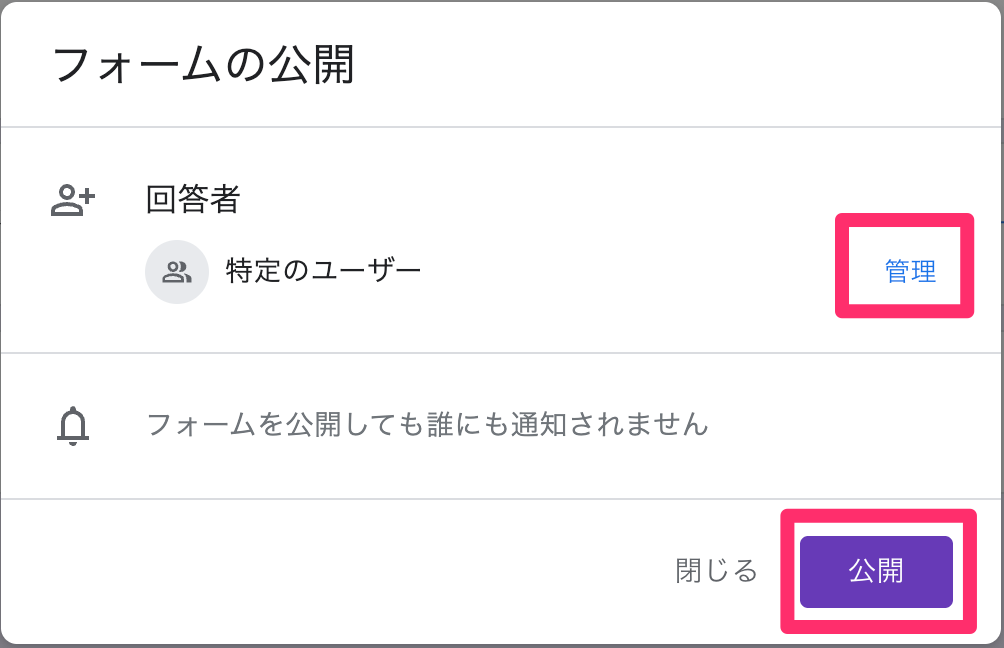Click the 回答者 section heading
This screenshot has width=1004, height=648.
193,199
